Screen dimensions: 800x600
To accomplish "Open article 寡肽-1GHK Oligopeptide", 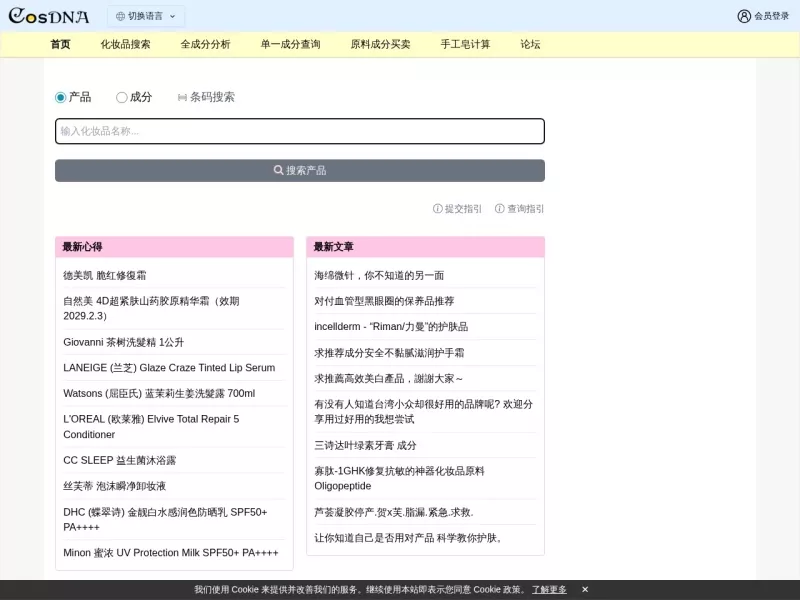I will [399, 478].
